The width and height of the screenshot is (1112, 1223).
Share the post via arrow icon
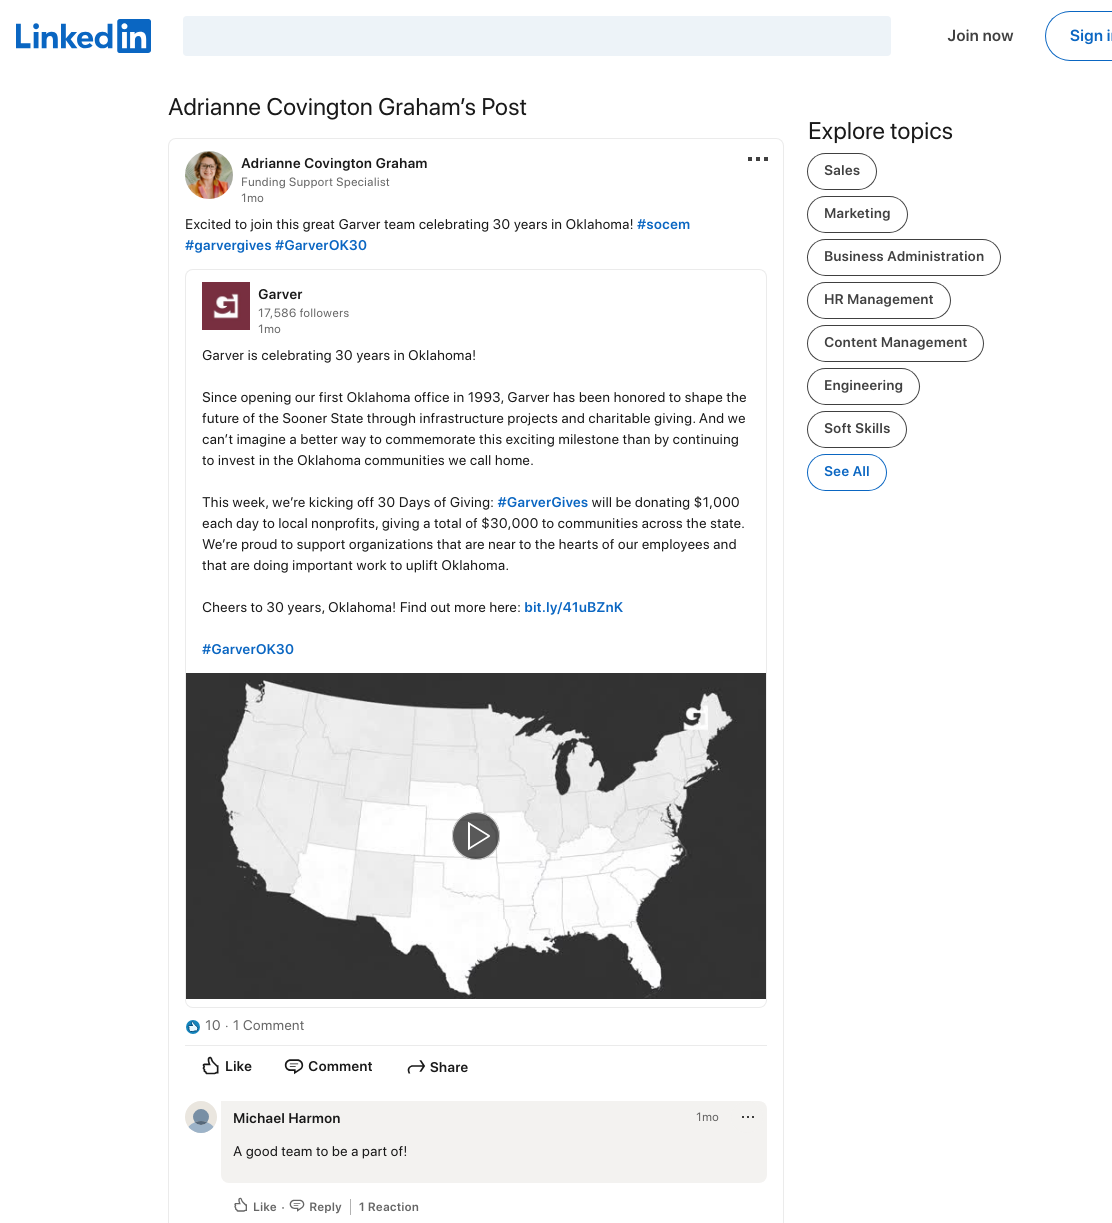pyautogui.click(x=437, y=1067)
